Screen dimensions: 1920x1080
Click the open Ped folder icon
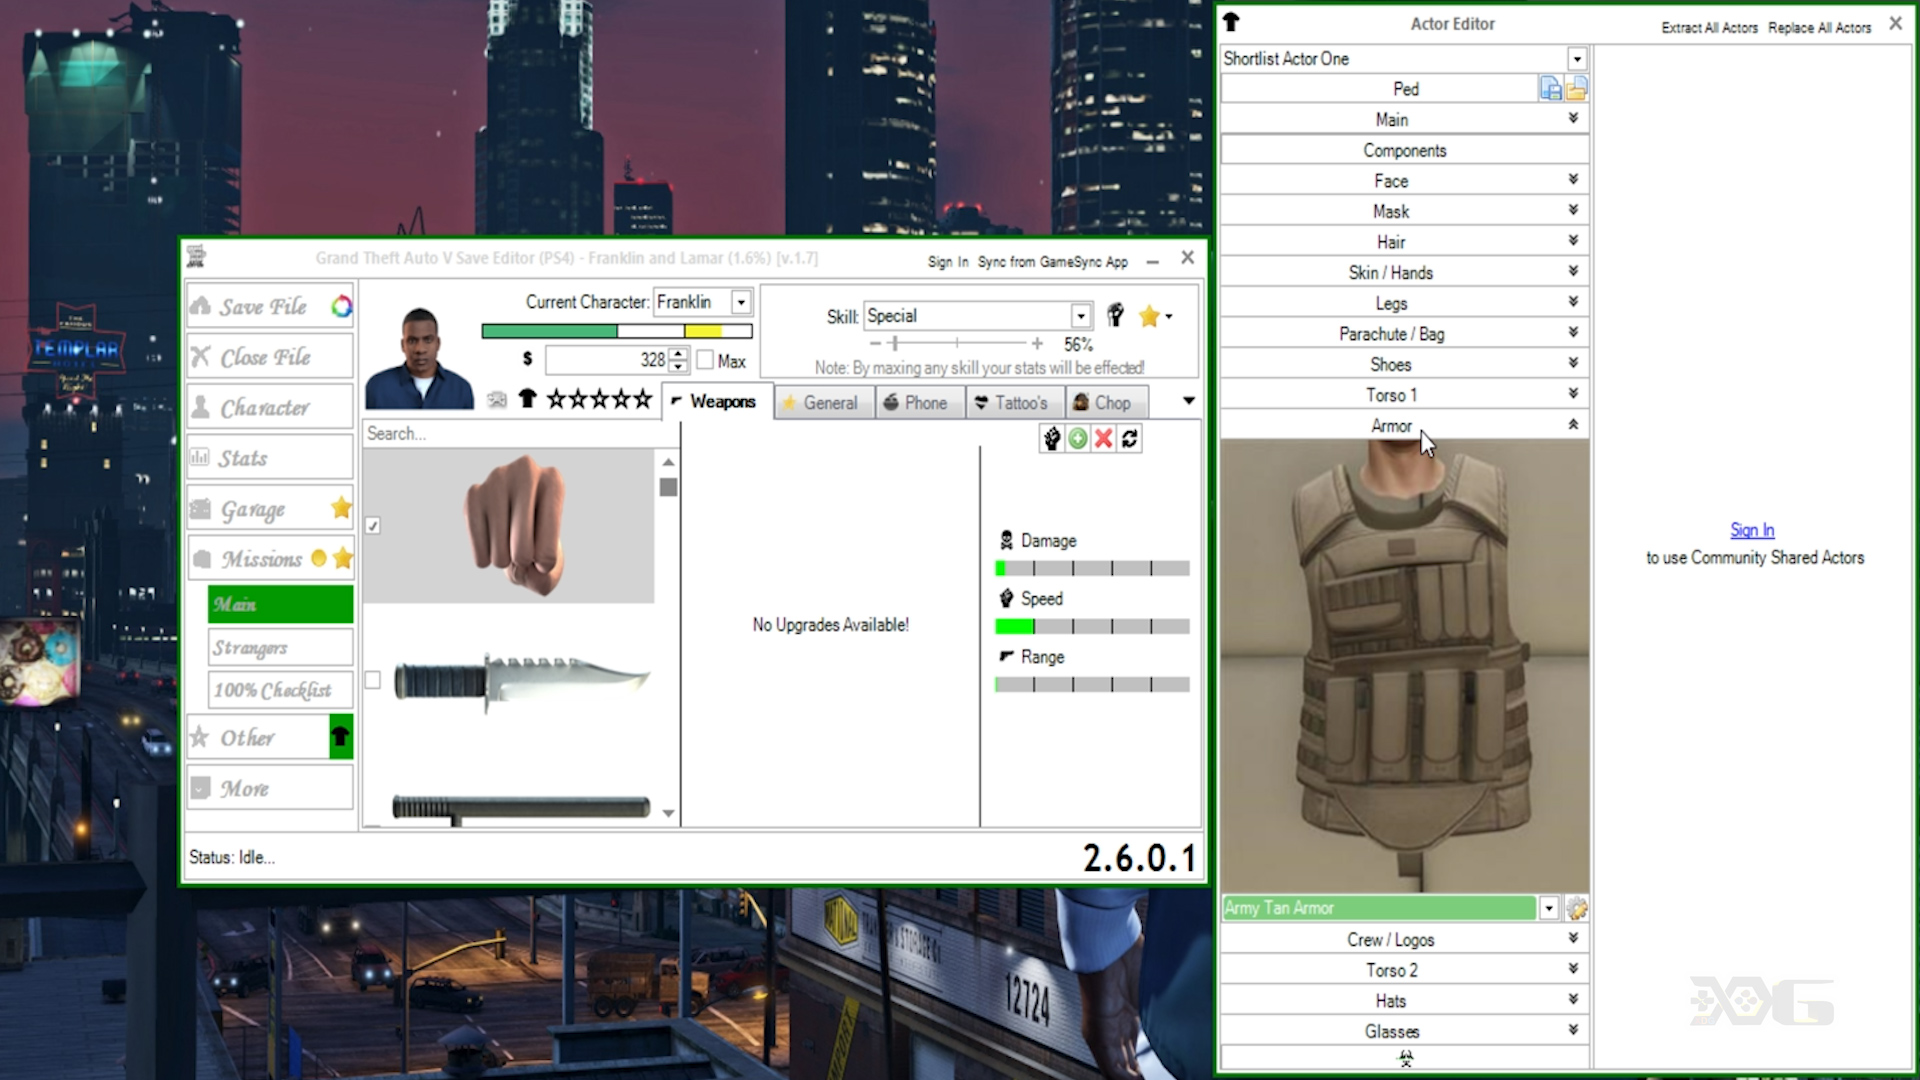(x=1577, y=89)
